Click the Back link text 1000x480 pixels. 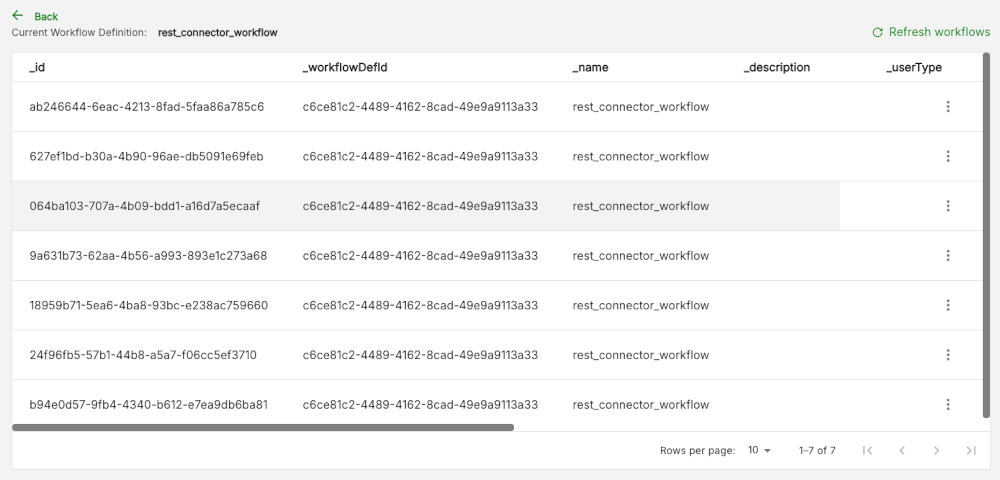click(46, 17)
